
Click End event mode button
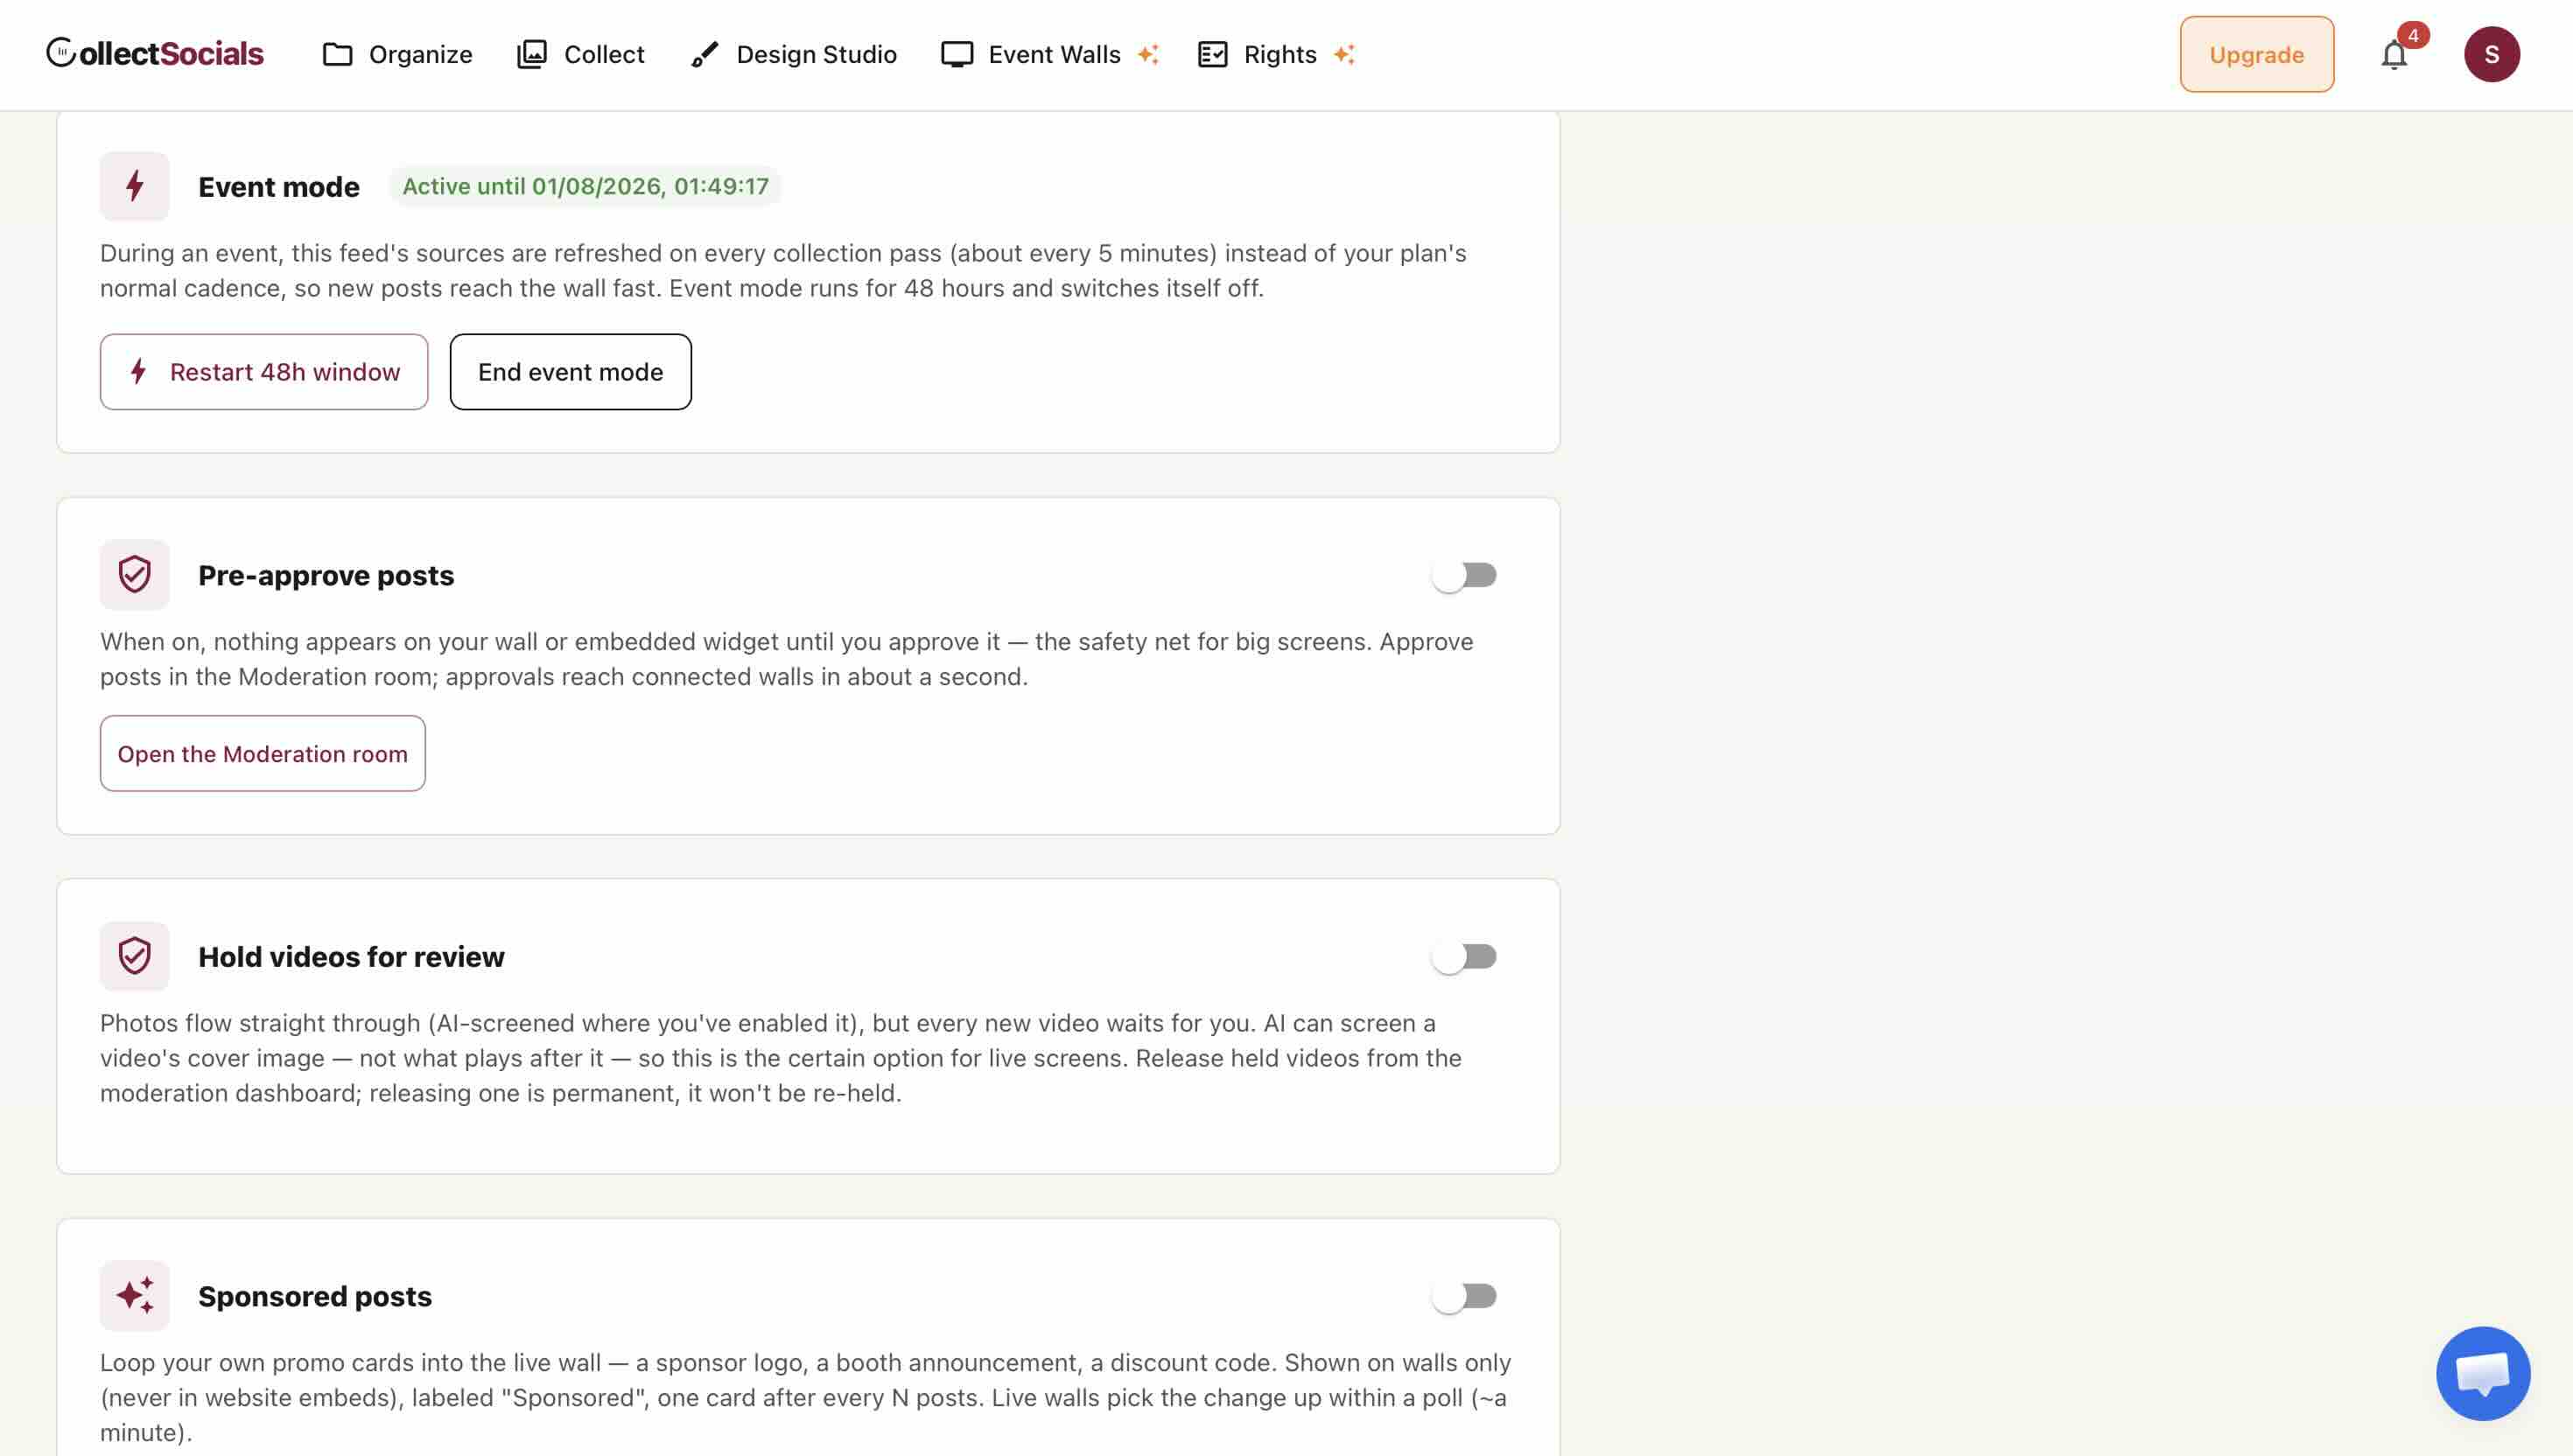(x=571, y=372)
